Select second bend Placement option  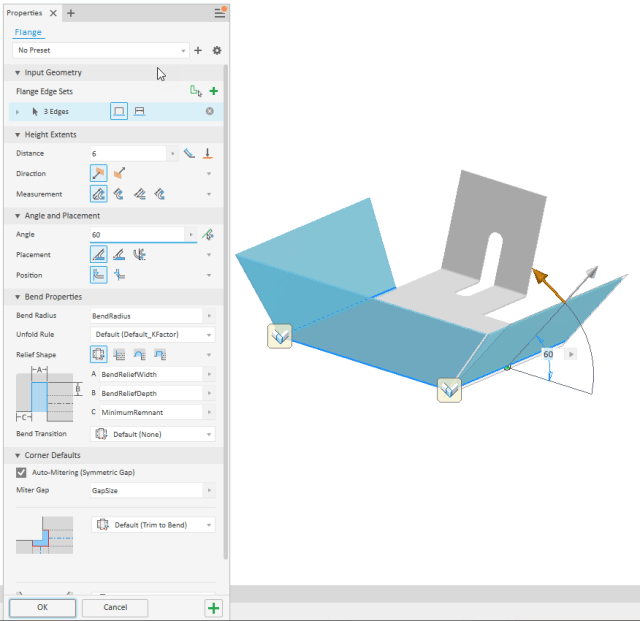click(119, 254)
